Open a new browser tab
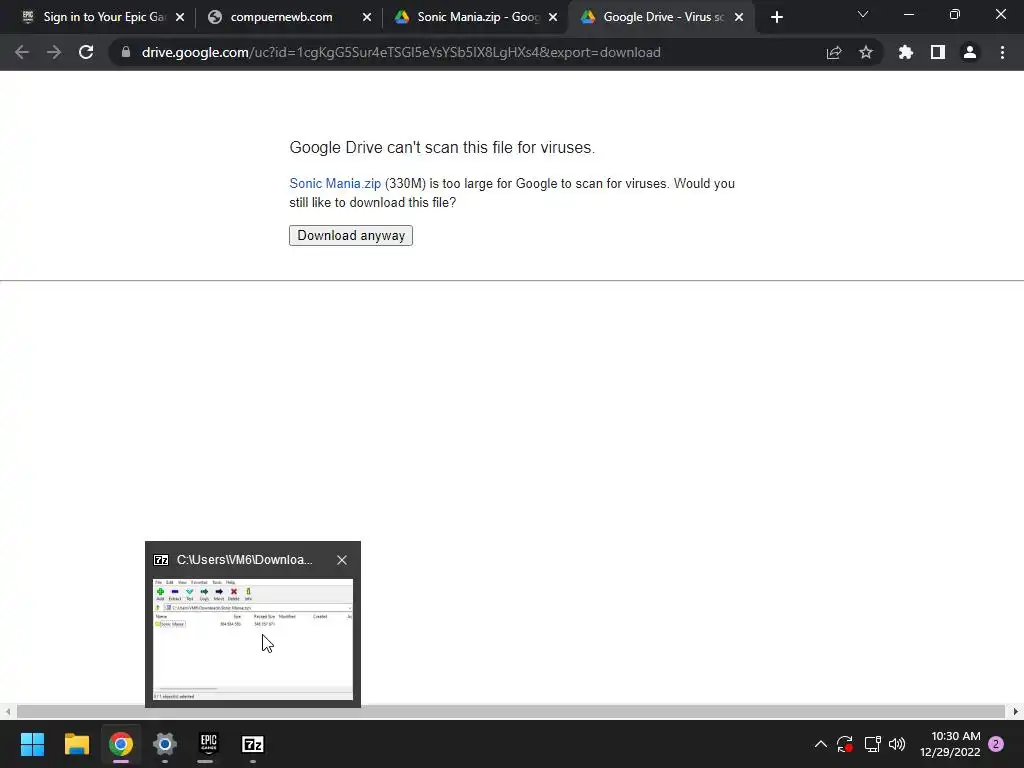1024x768 pixels. point(776,18)
